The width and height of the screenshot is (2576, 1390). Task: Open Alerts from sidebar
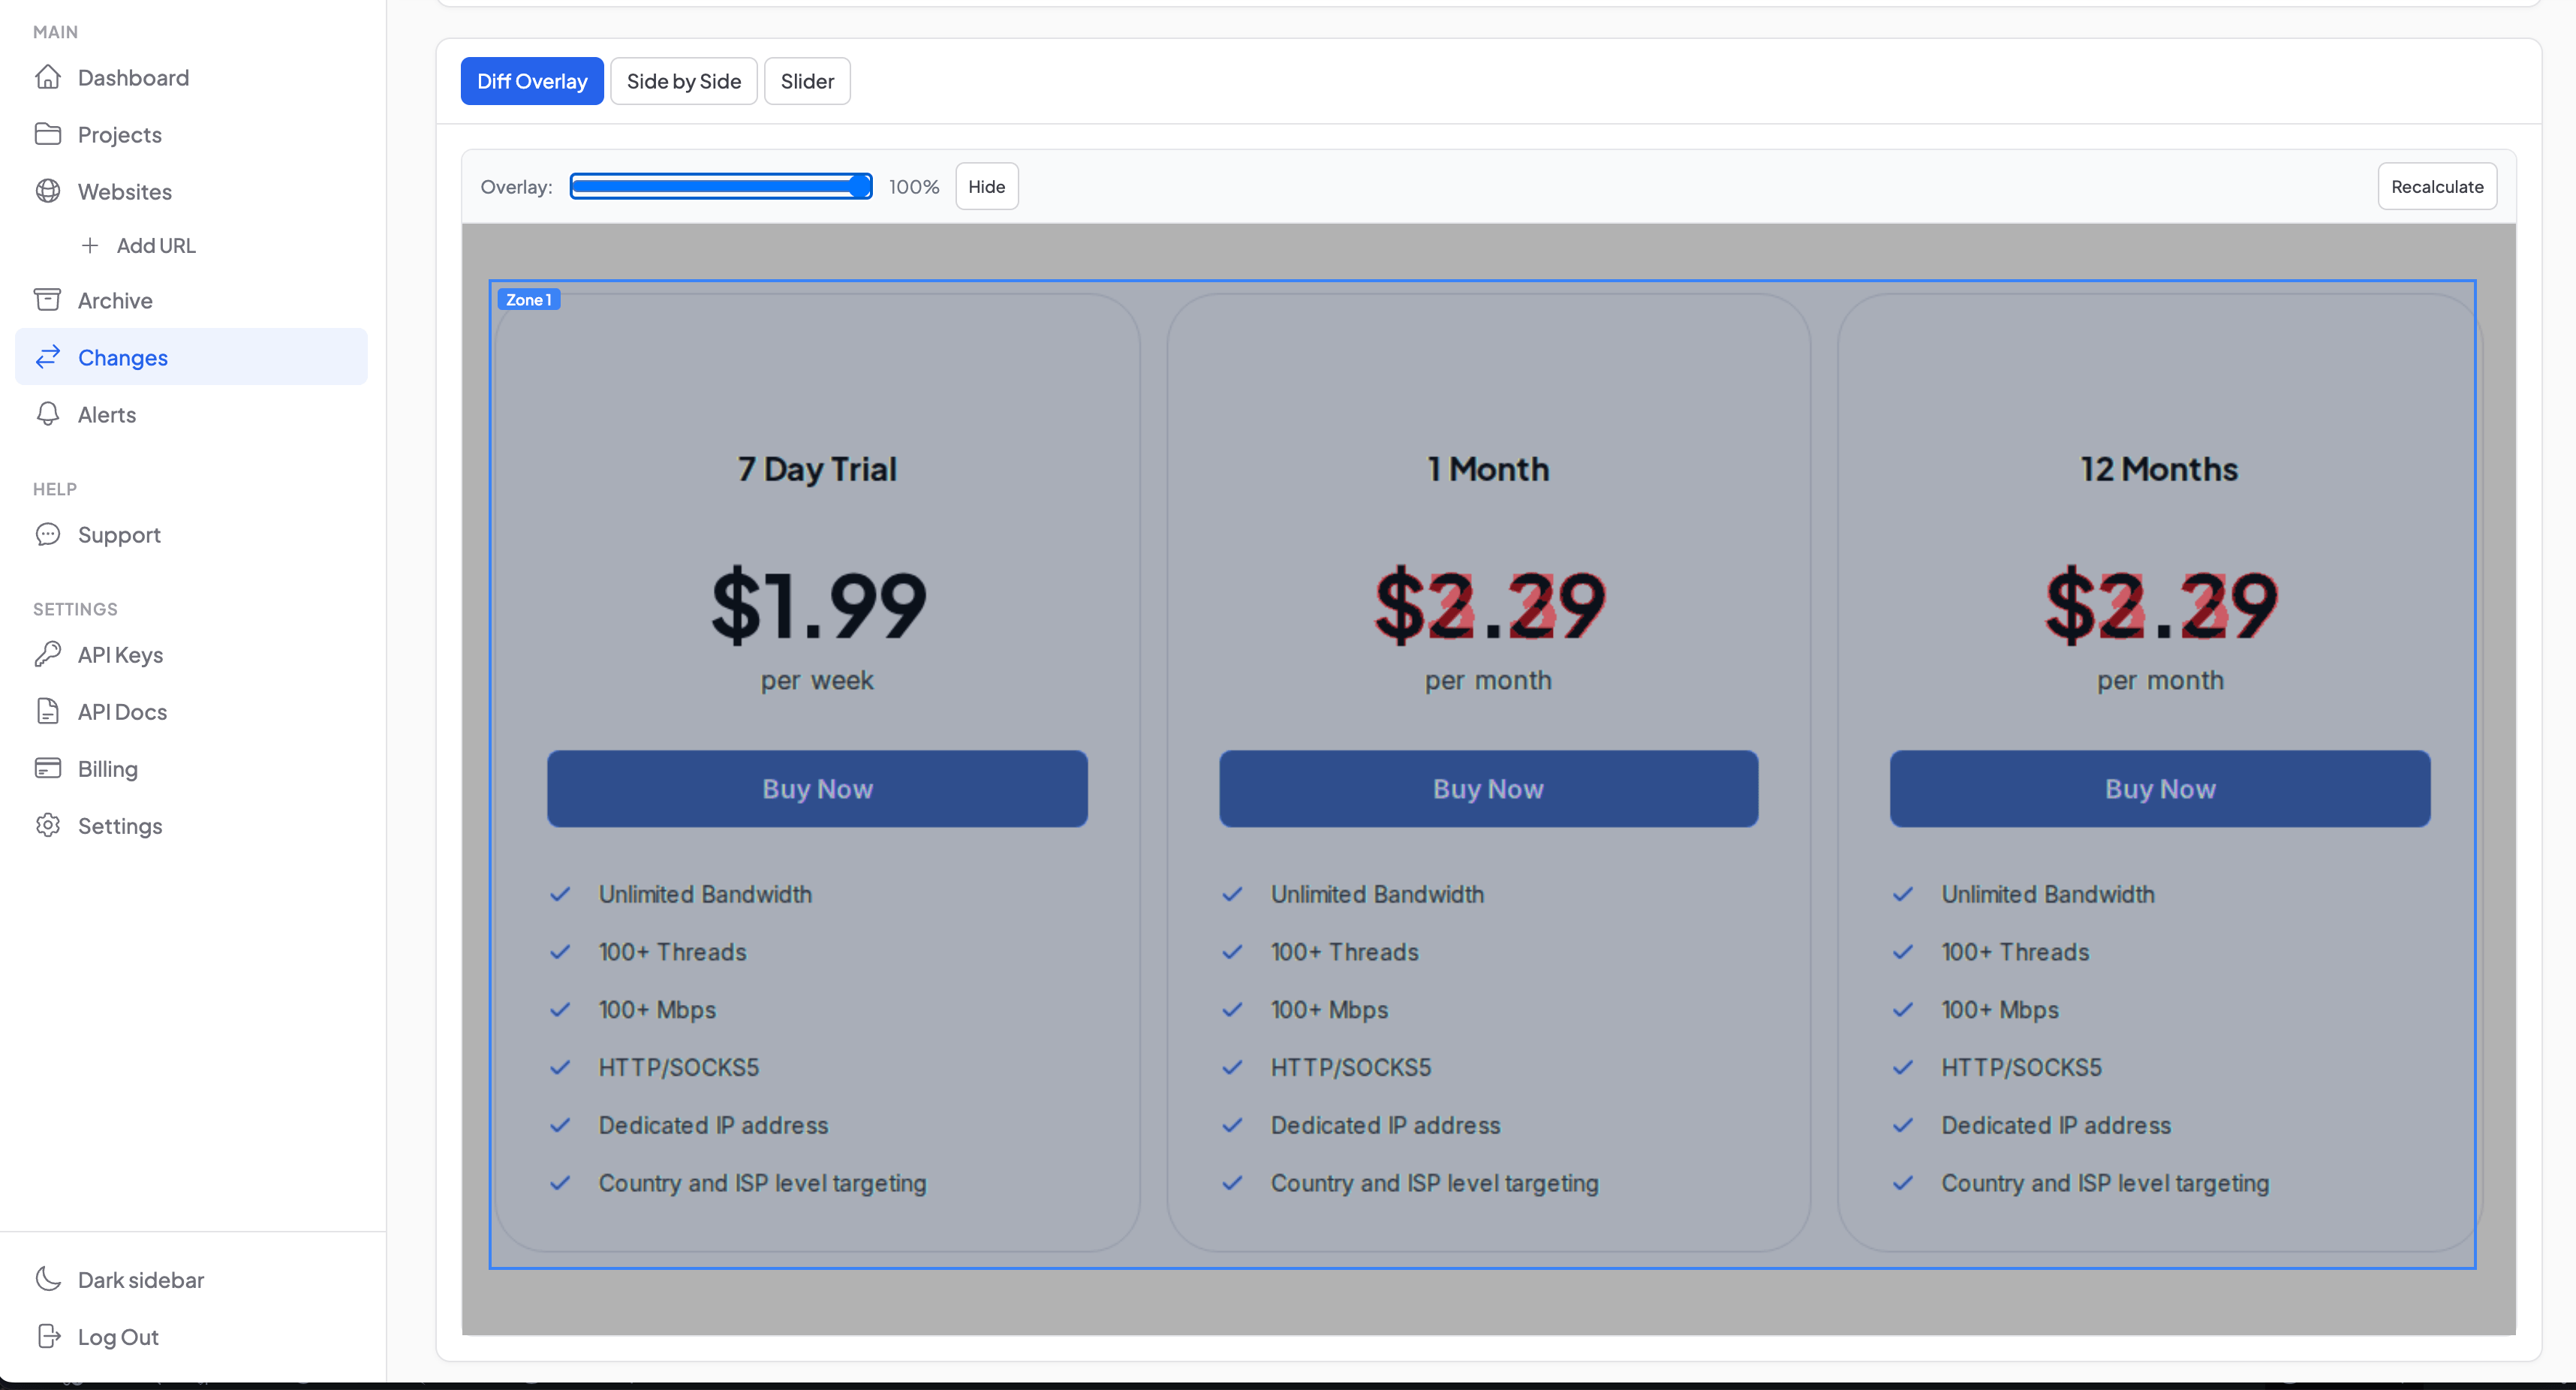(107, 414)
